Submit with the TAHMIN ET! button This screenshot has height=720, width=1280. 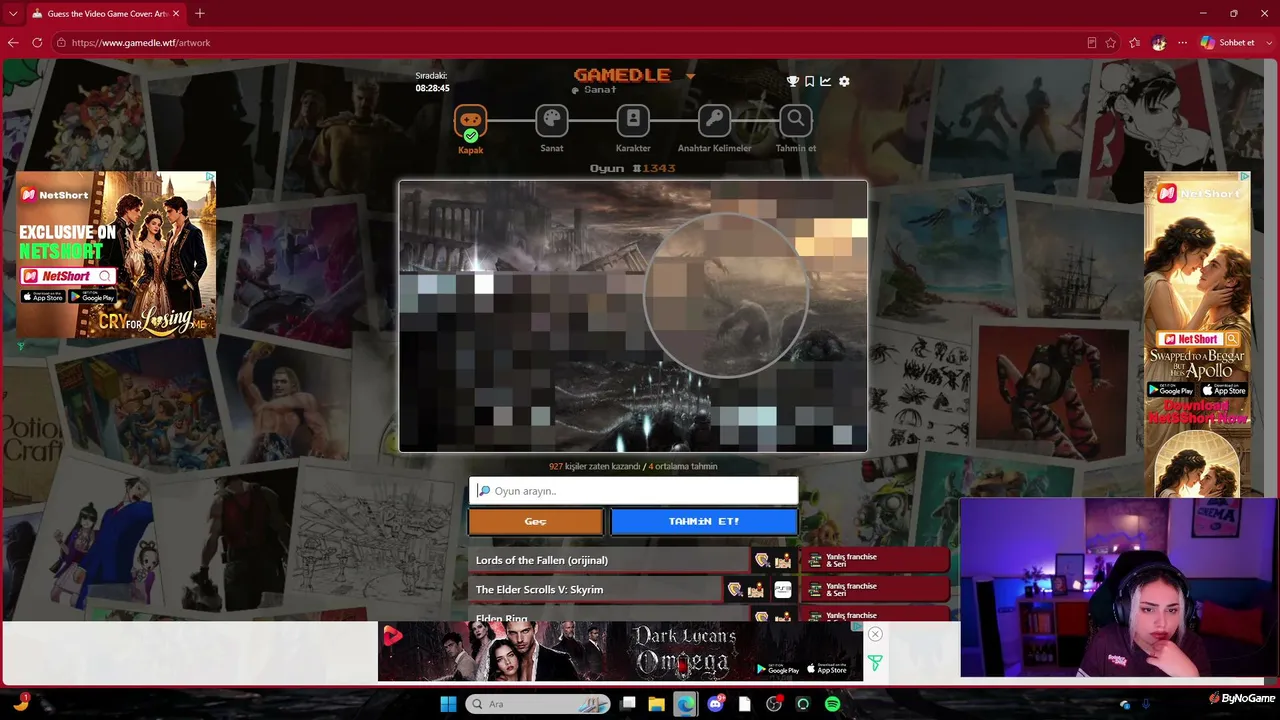(704, 521)
